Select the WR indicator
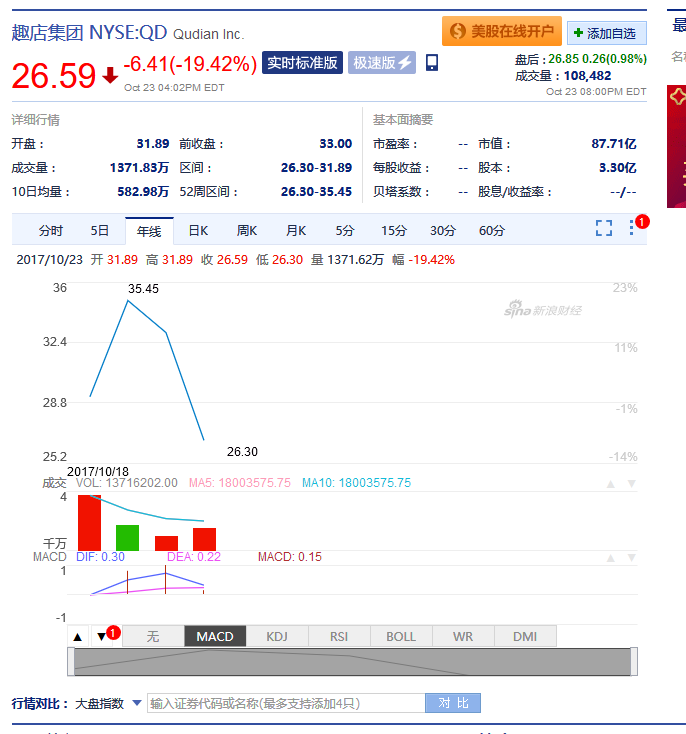This screenshot has height=734, width=686. (463, 637)
